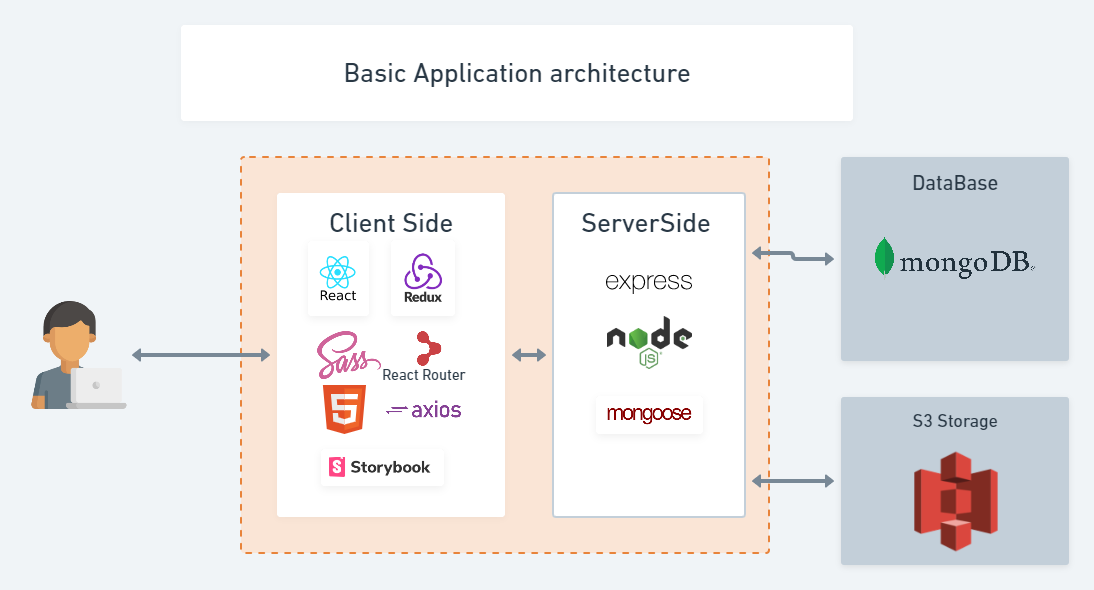The height and width of the screenshot is (590, 1094).
Task: Select the "React Router" text label
Action: pyautogui.click(x=424, y=375)
